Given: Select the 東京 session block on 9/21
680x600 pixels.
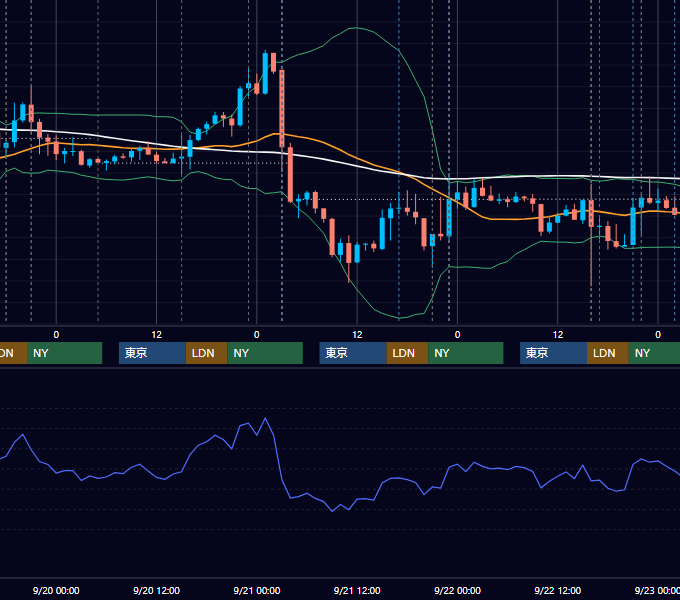Looking at the screenshot, I should (353, 353).
